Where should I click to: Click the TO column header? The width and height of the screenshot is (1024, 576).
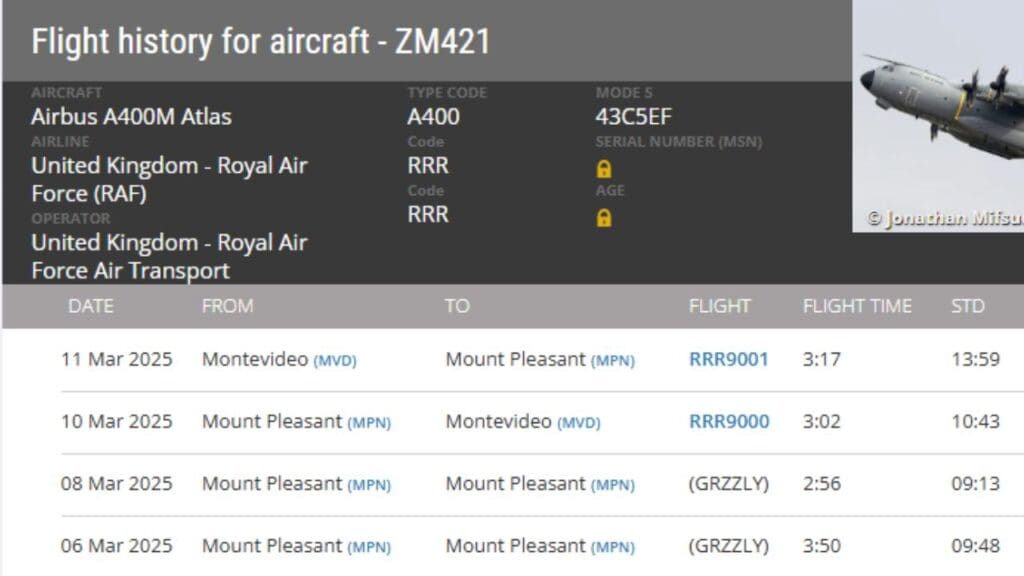[x=457, y=306]
